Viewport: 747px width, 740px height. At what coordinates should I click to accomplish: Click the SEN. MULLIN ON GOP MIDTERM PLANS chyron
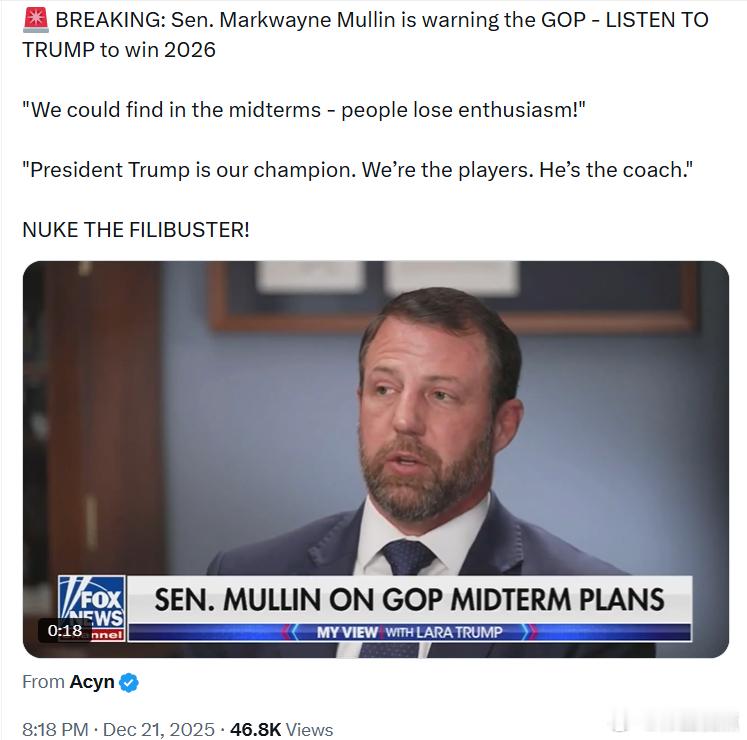(409, 599)
